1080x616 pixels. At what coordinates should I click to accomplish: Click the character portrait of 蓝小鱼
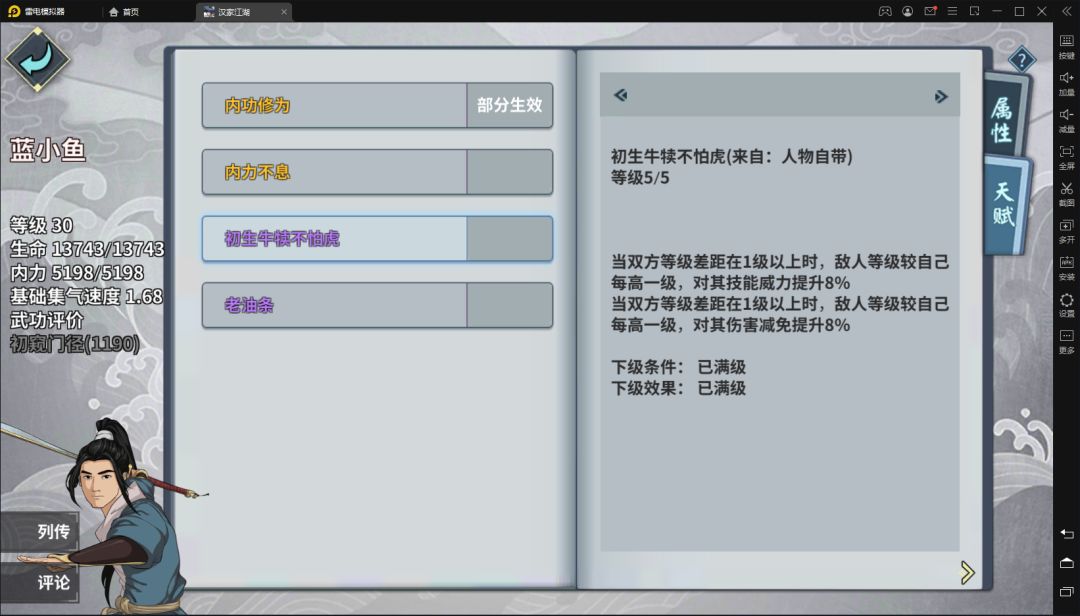(110, 517)
